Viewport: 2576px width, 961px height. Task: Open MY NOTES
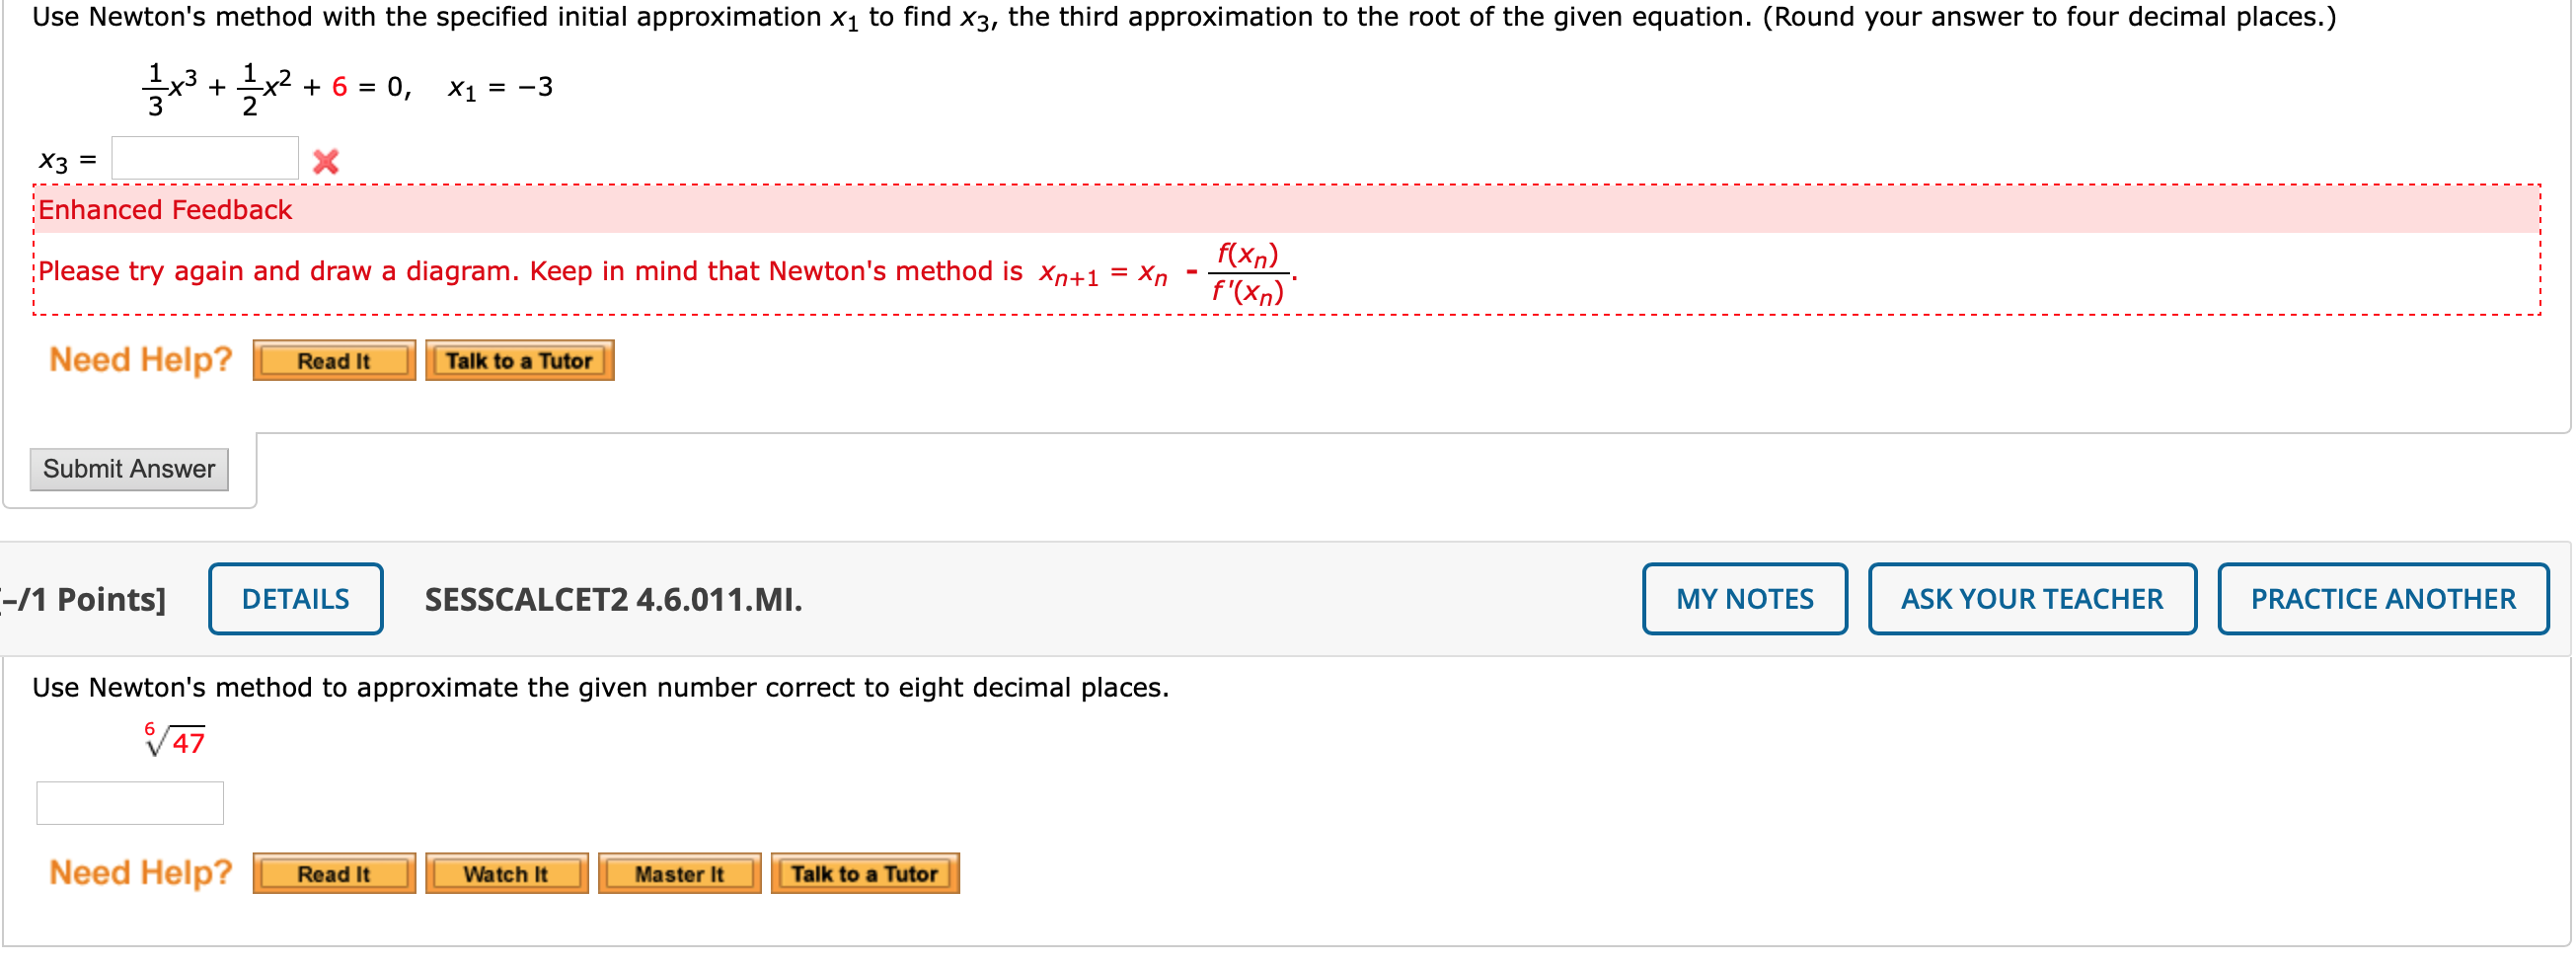click(1744, 598)
